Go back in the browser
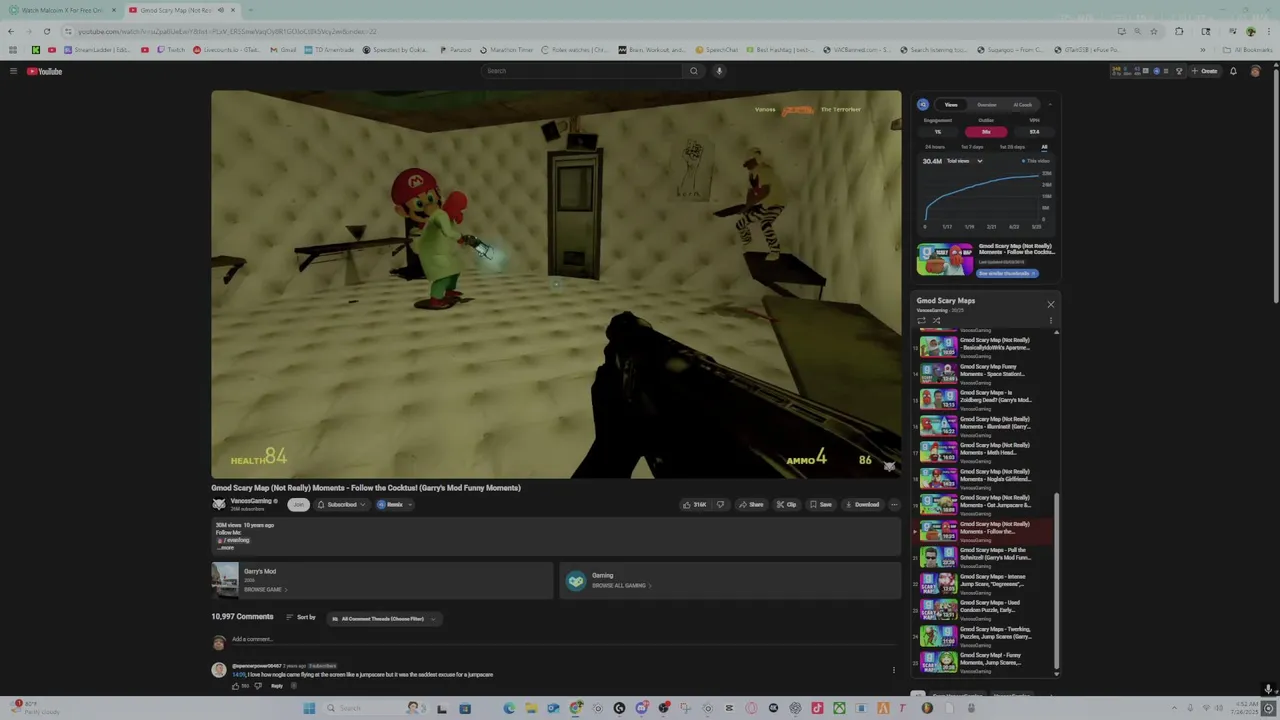The width and height of the screenshot is (1280, 720). 11,31
